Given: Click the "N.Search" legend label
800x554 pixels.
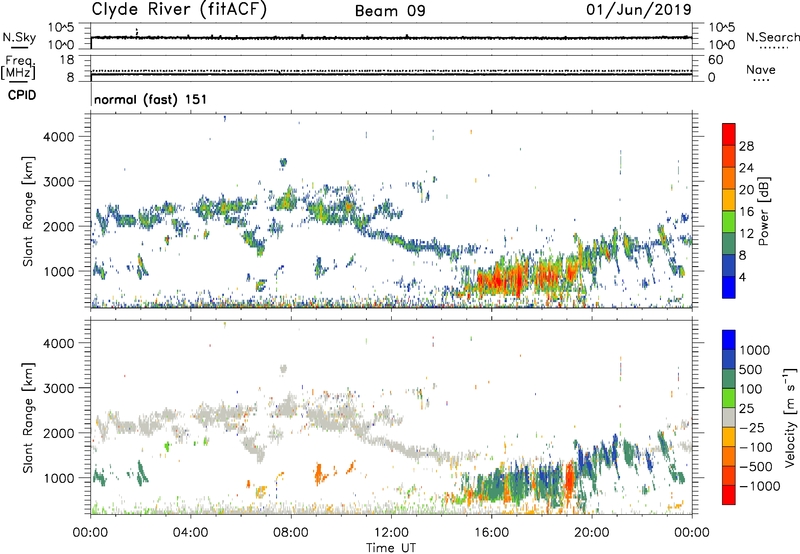Looking at the screenshot, I should [772, 37].
